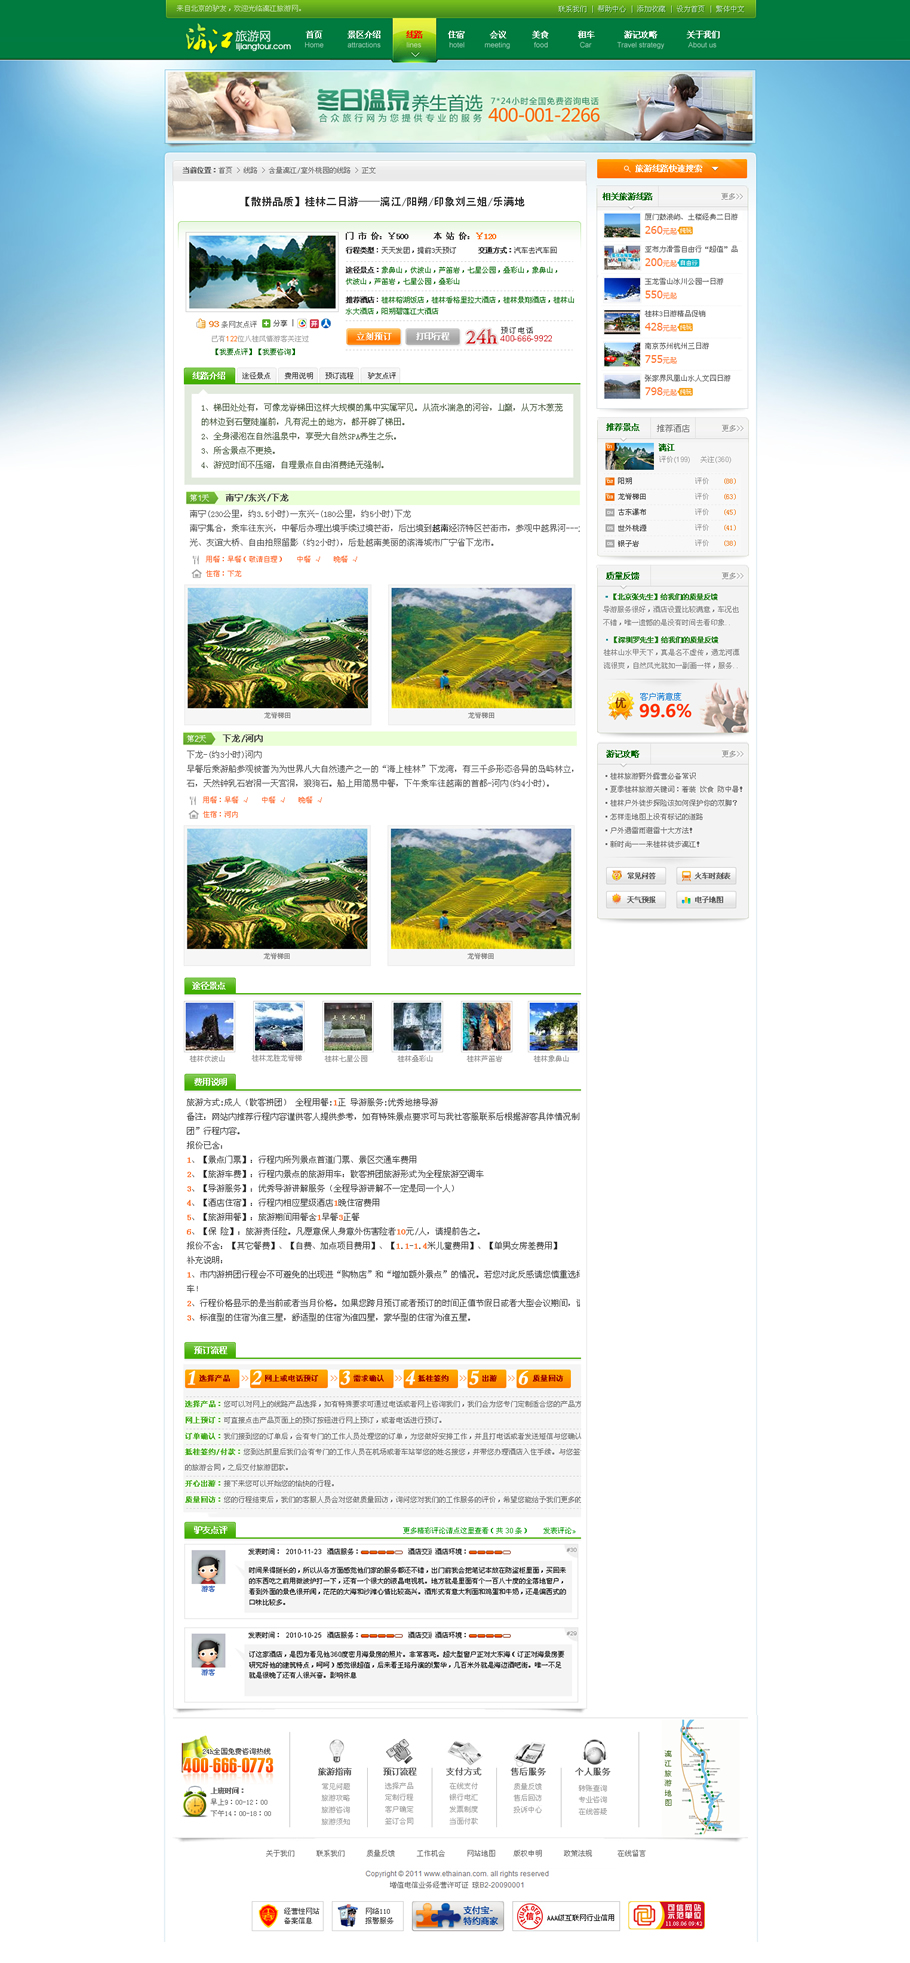Open 电子地图 electronic map button
The width and height of the screenshot is (910, 1963).
pos(706,900)
